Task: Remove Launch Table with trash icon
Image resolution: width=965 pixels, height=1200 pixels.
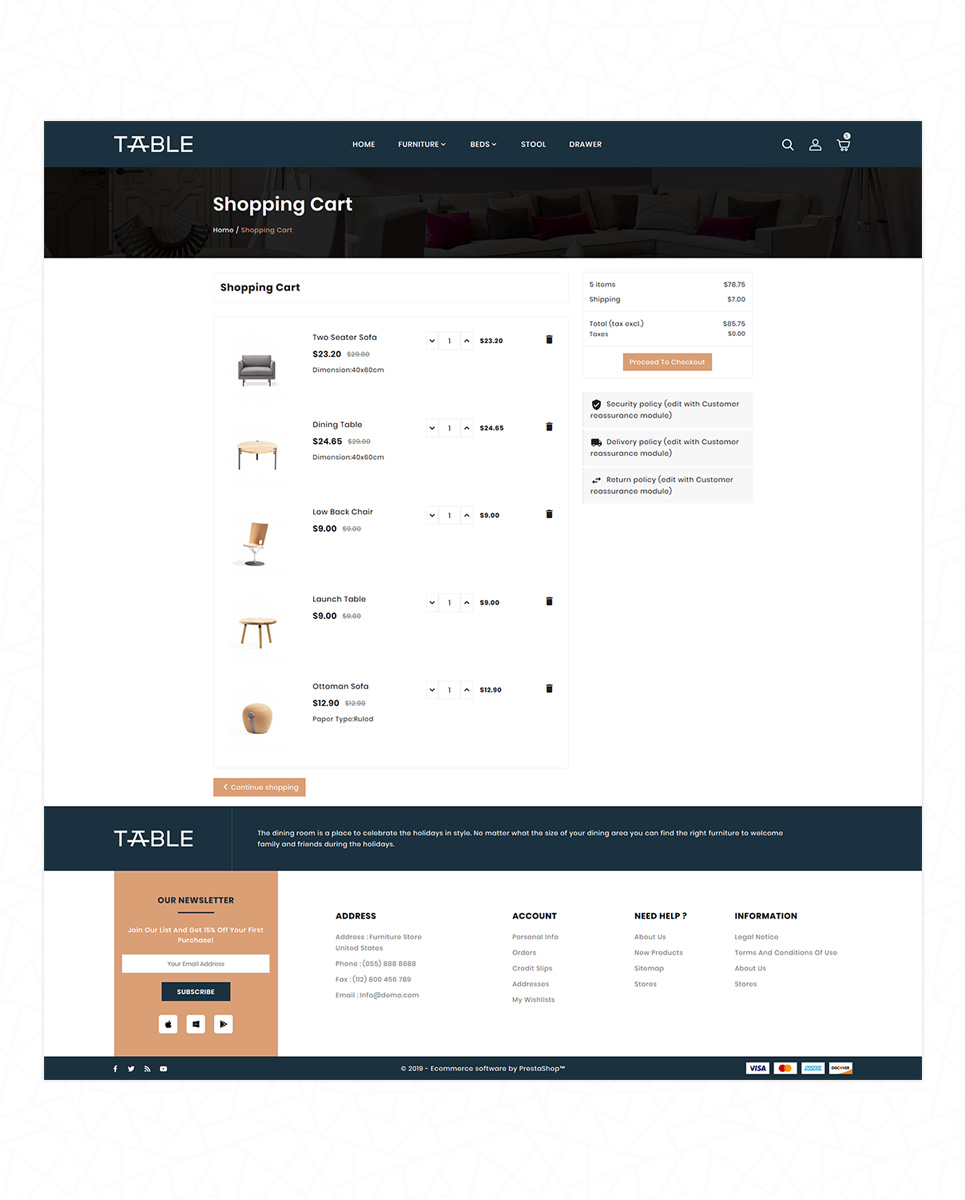Action: [x=549, y=601]
